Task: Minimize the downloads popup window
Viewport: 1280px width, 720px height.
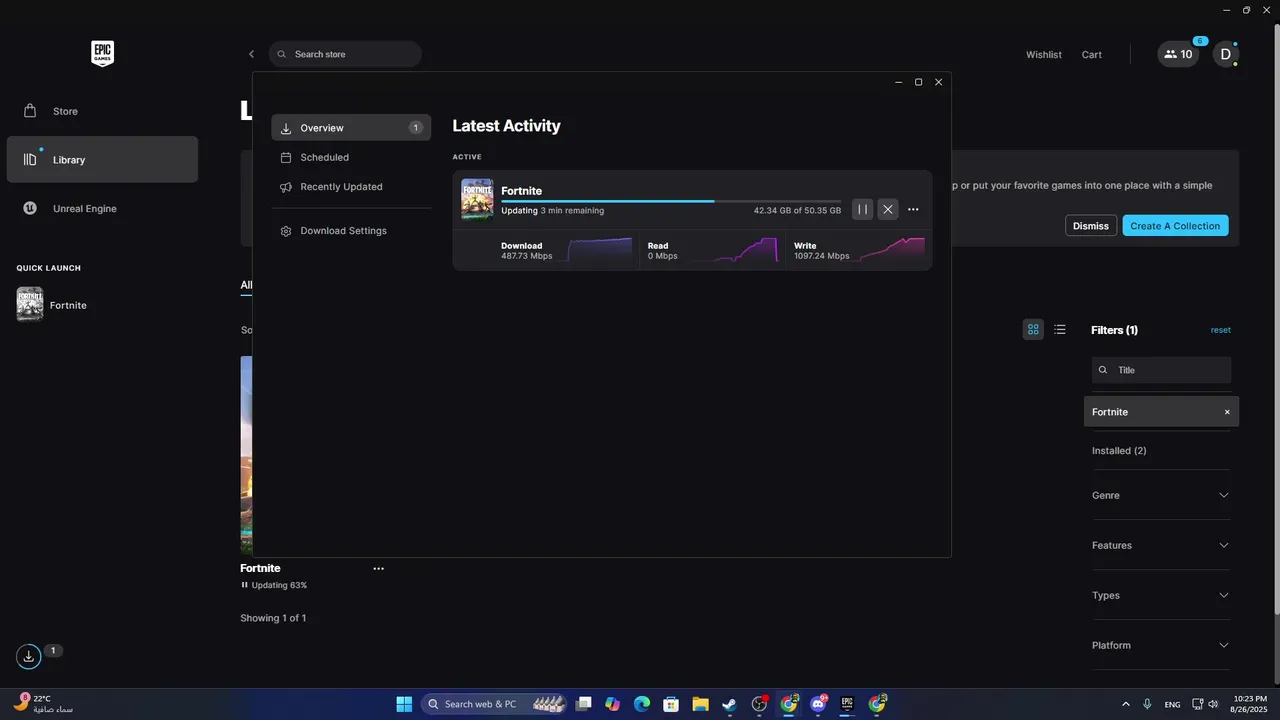Action: [x=898, y=82]
